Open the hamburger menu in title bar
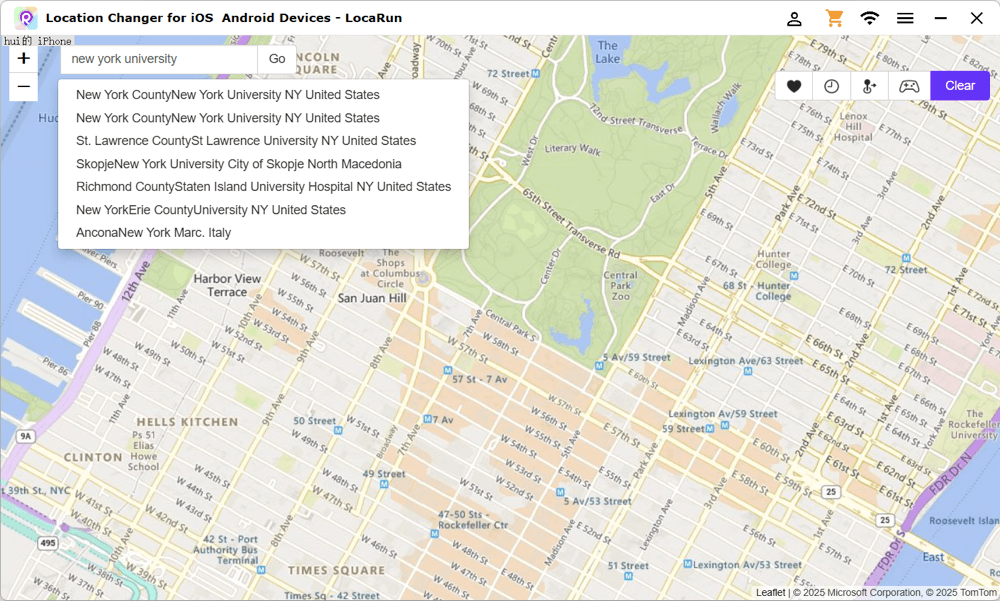This screenshot has height=601, width=1000. click(x=905, y=19)
